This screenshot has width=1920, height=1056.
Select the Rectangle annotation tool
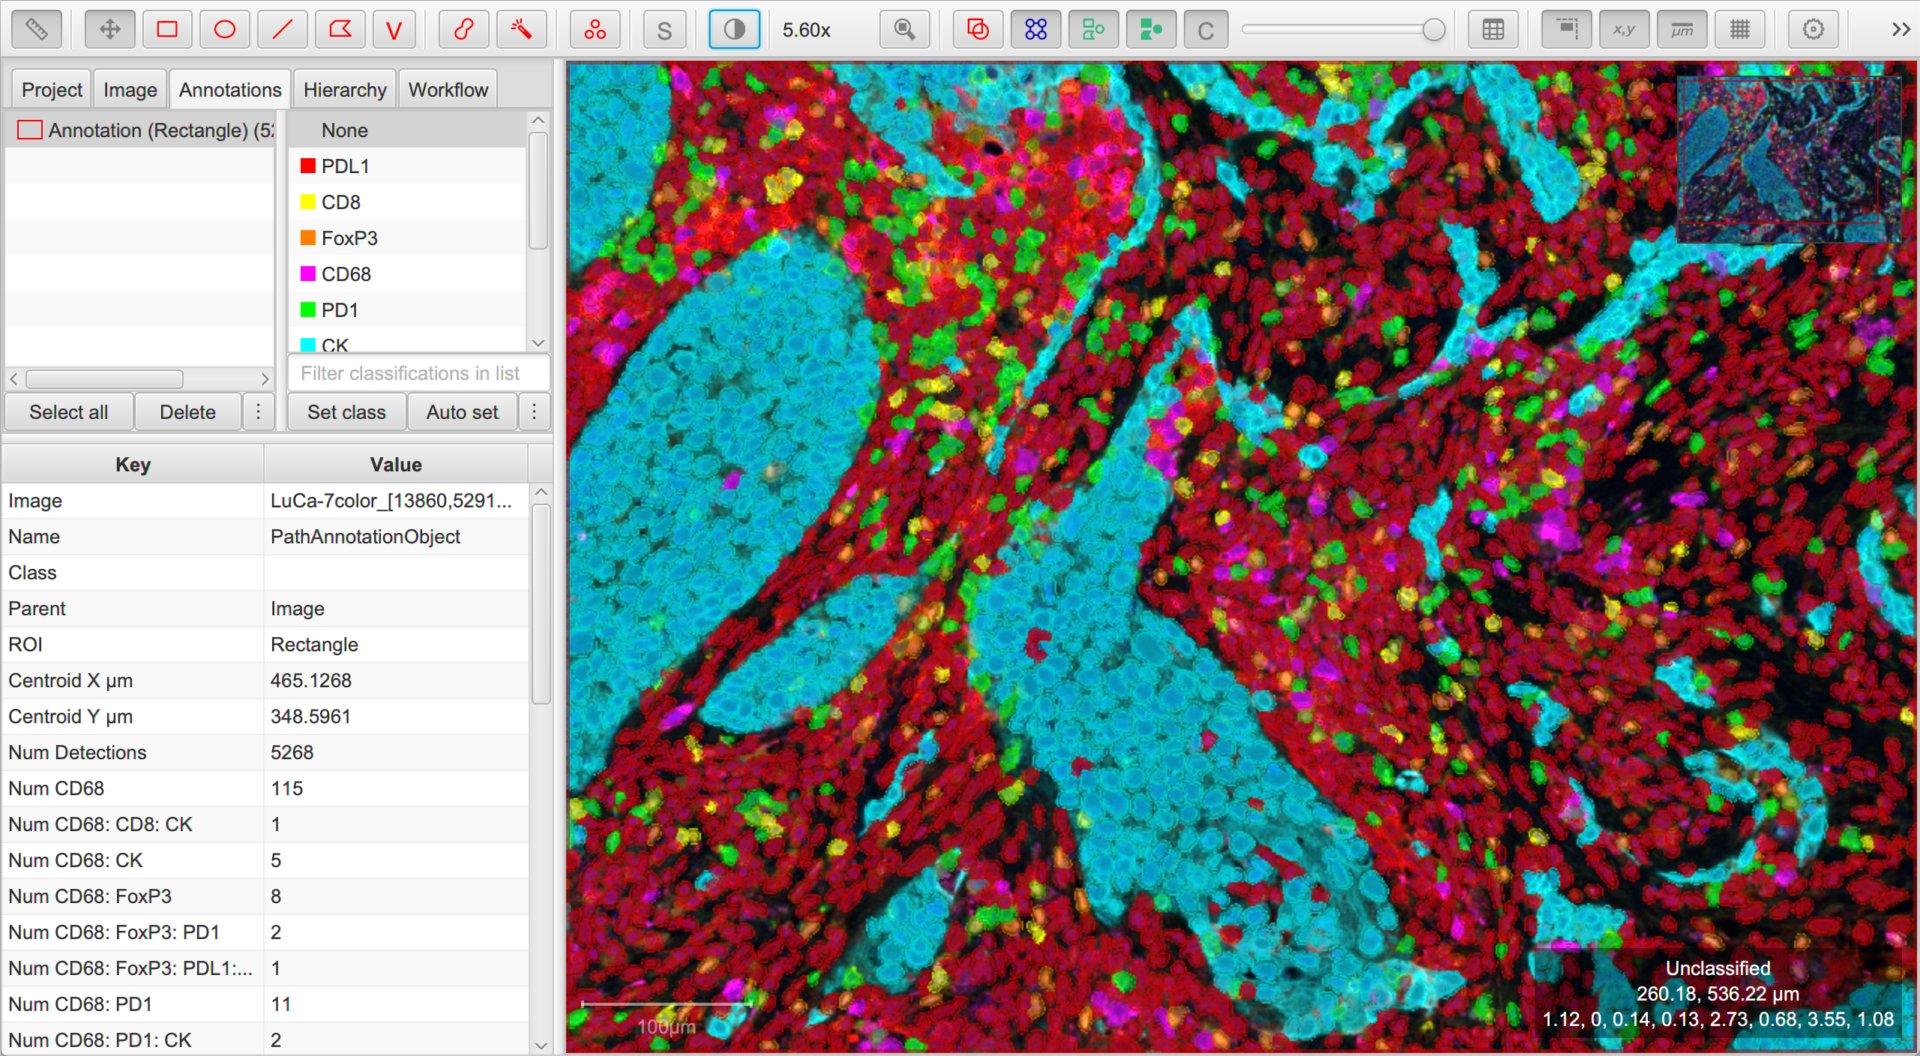point(168,30)
